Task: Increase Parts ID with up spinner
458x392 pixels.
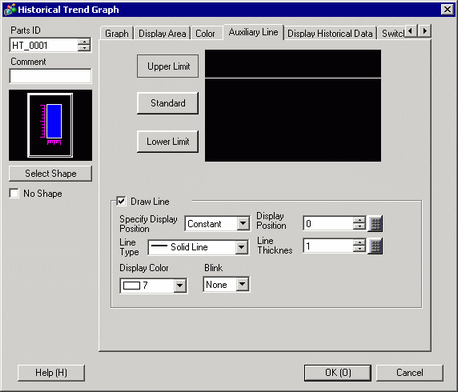Action: coord(84,42)
